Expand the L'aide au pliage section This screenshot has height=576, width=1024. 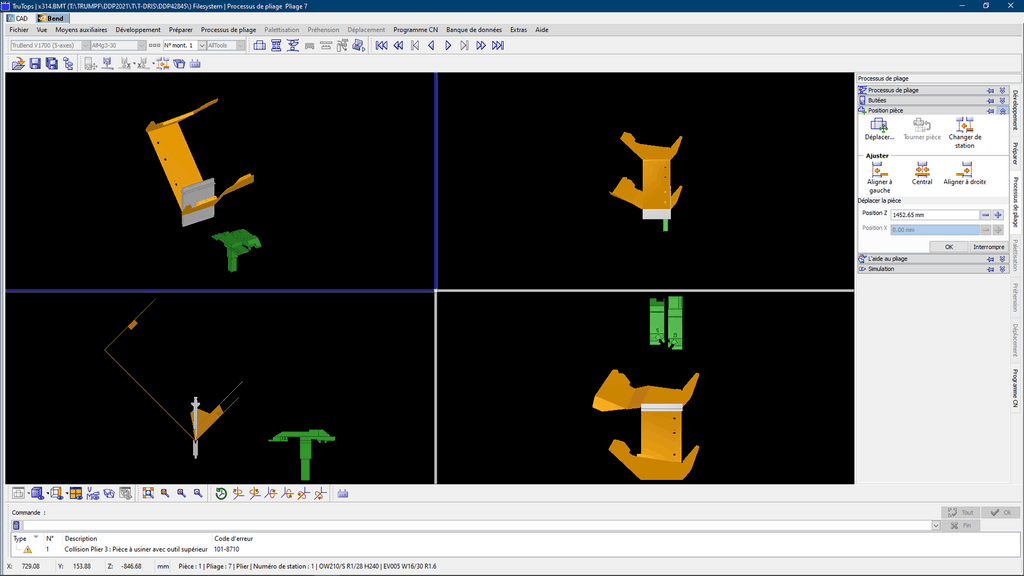click(1002, 259)
